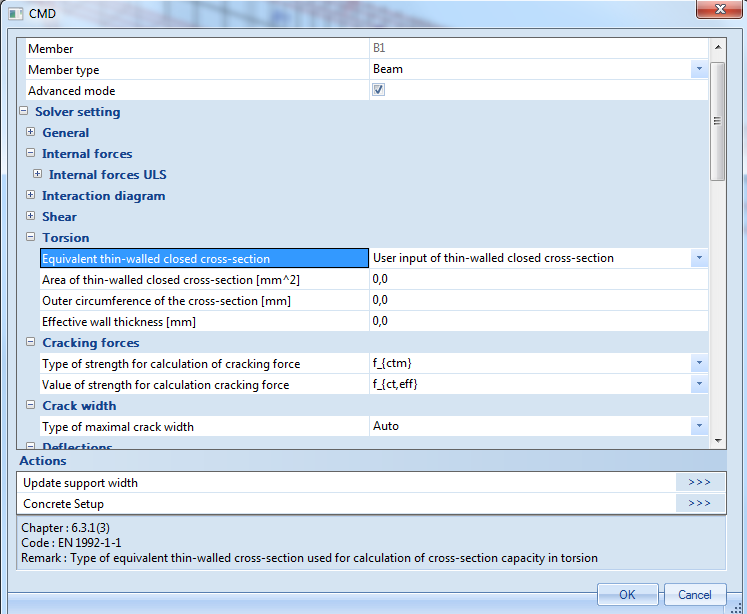
Task: Select the Member row label
Action: pyautogui.click(x=50, y=49)
